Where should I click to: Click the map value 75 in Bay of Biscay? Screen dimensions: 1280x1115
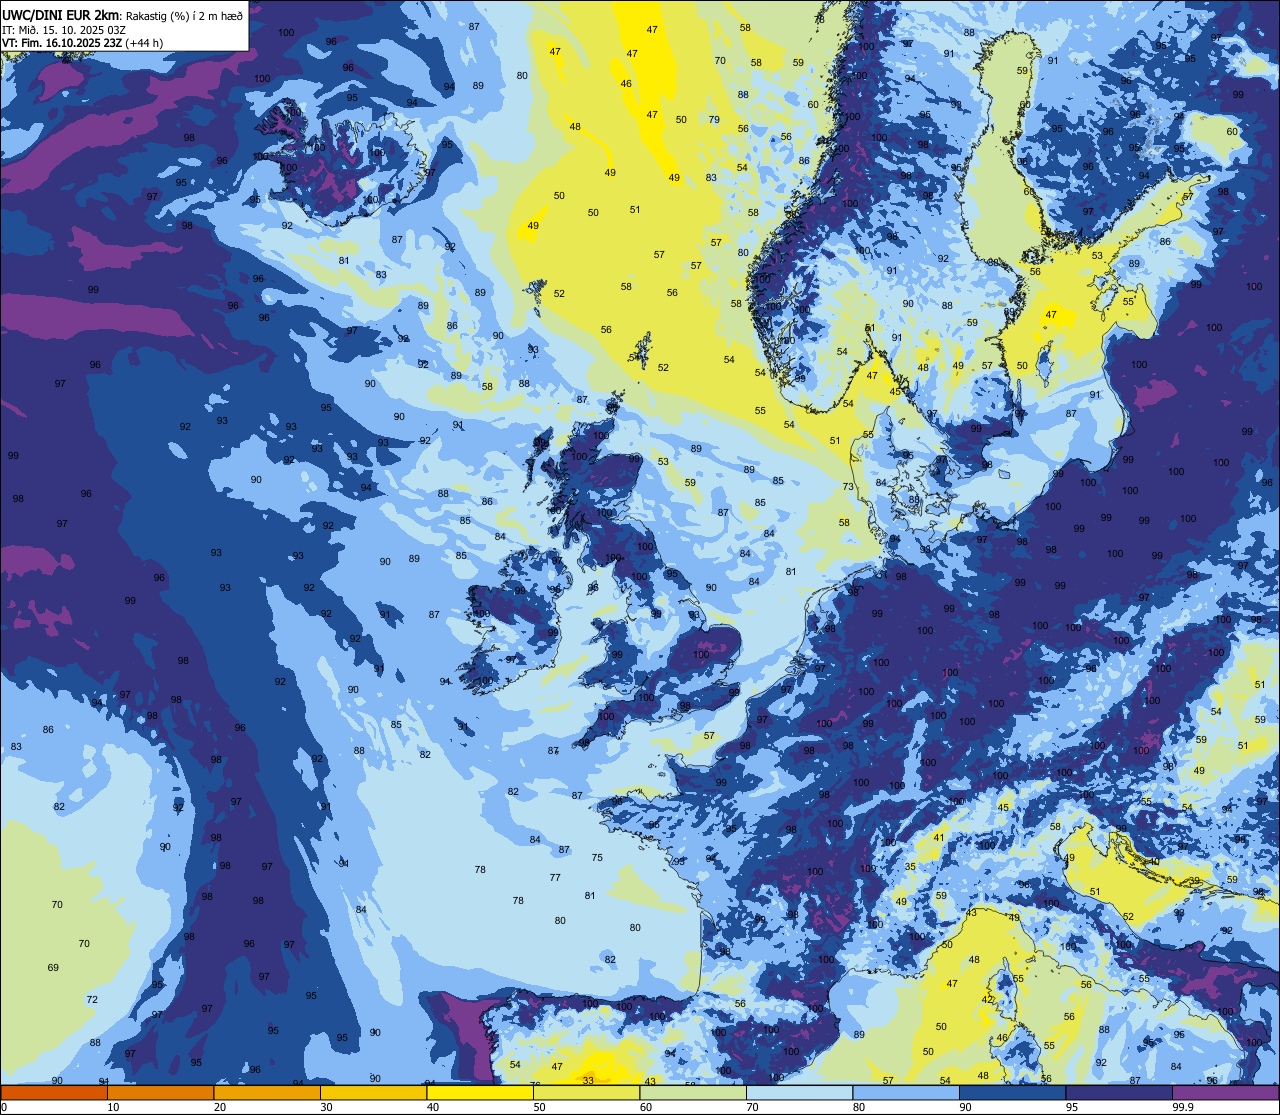[597, 858]
